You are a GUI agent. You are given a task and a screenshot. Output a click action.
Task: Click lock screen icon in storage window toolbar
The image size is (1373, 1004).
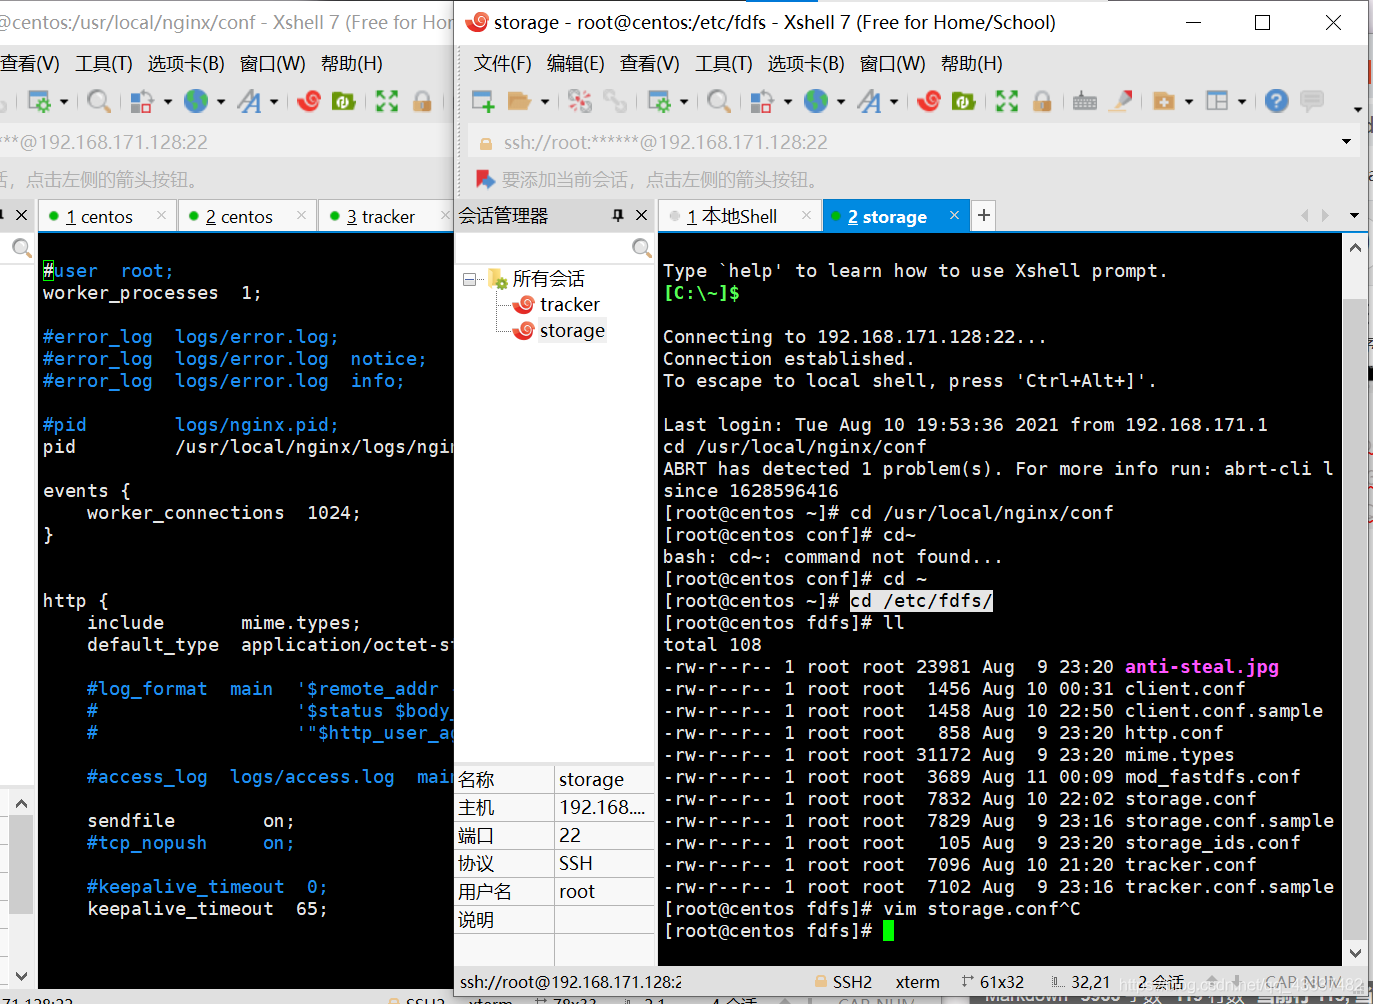(1042, 101)
